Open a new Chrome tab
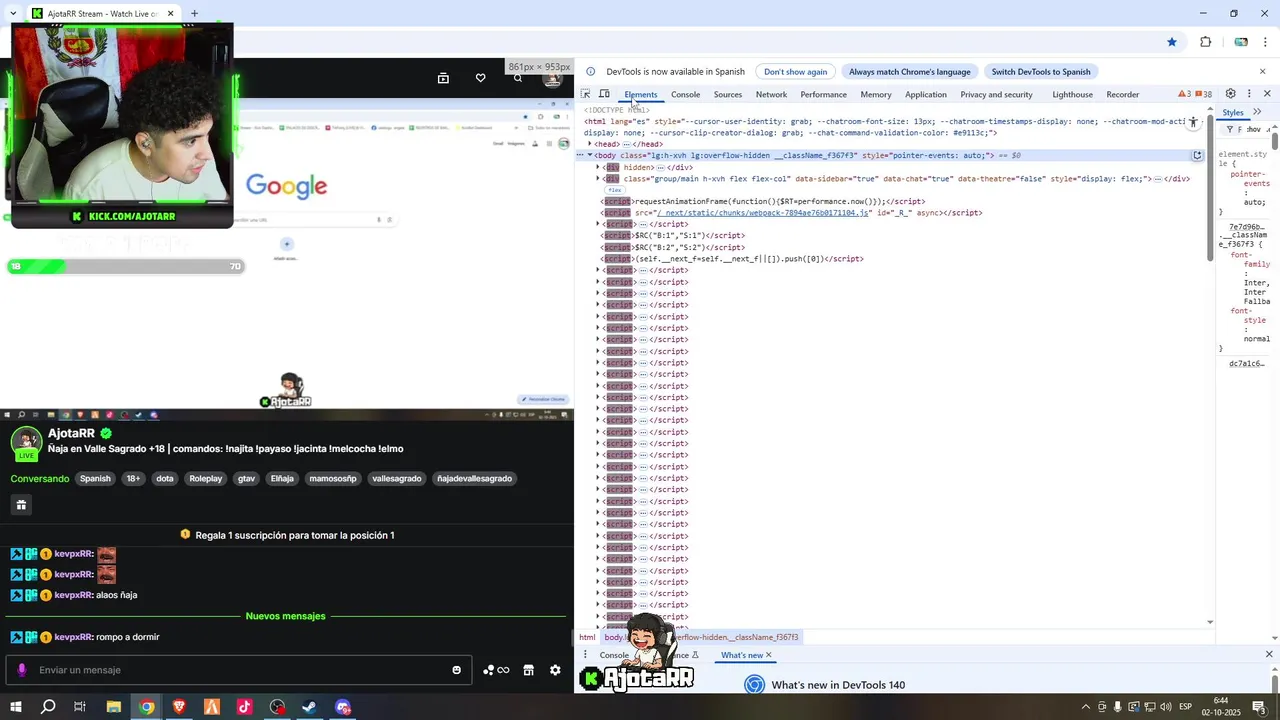 click(x=194, y=14)
